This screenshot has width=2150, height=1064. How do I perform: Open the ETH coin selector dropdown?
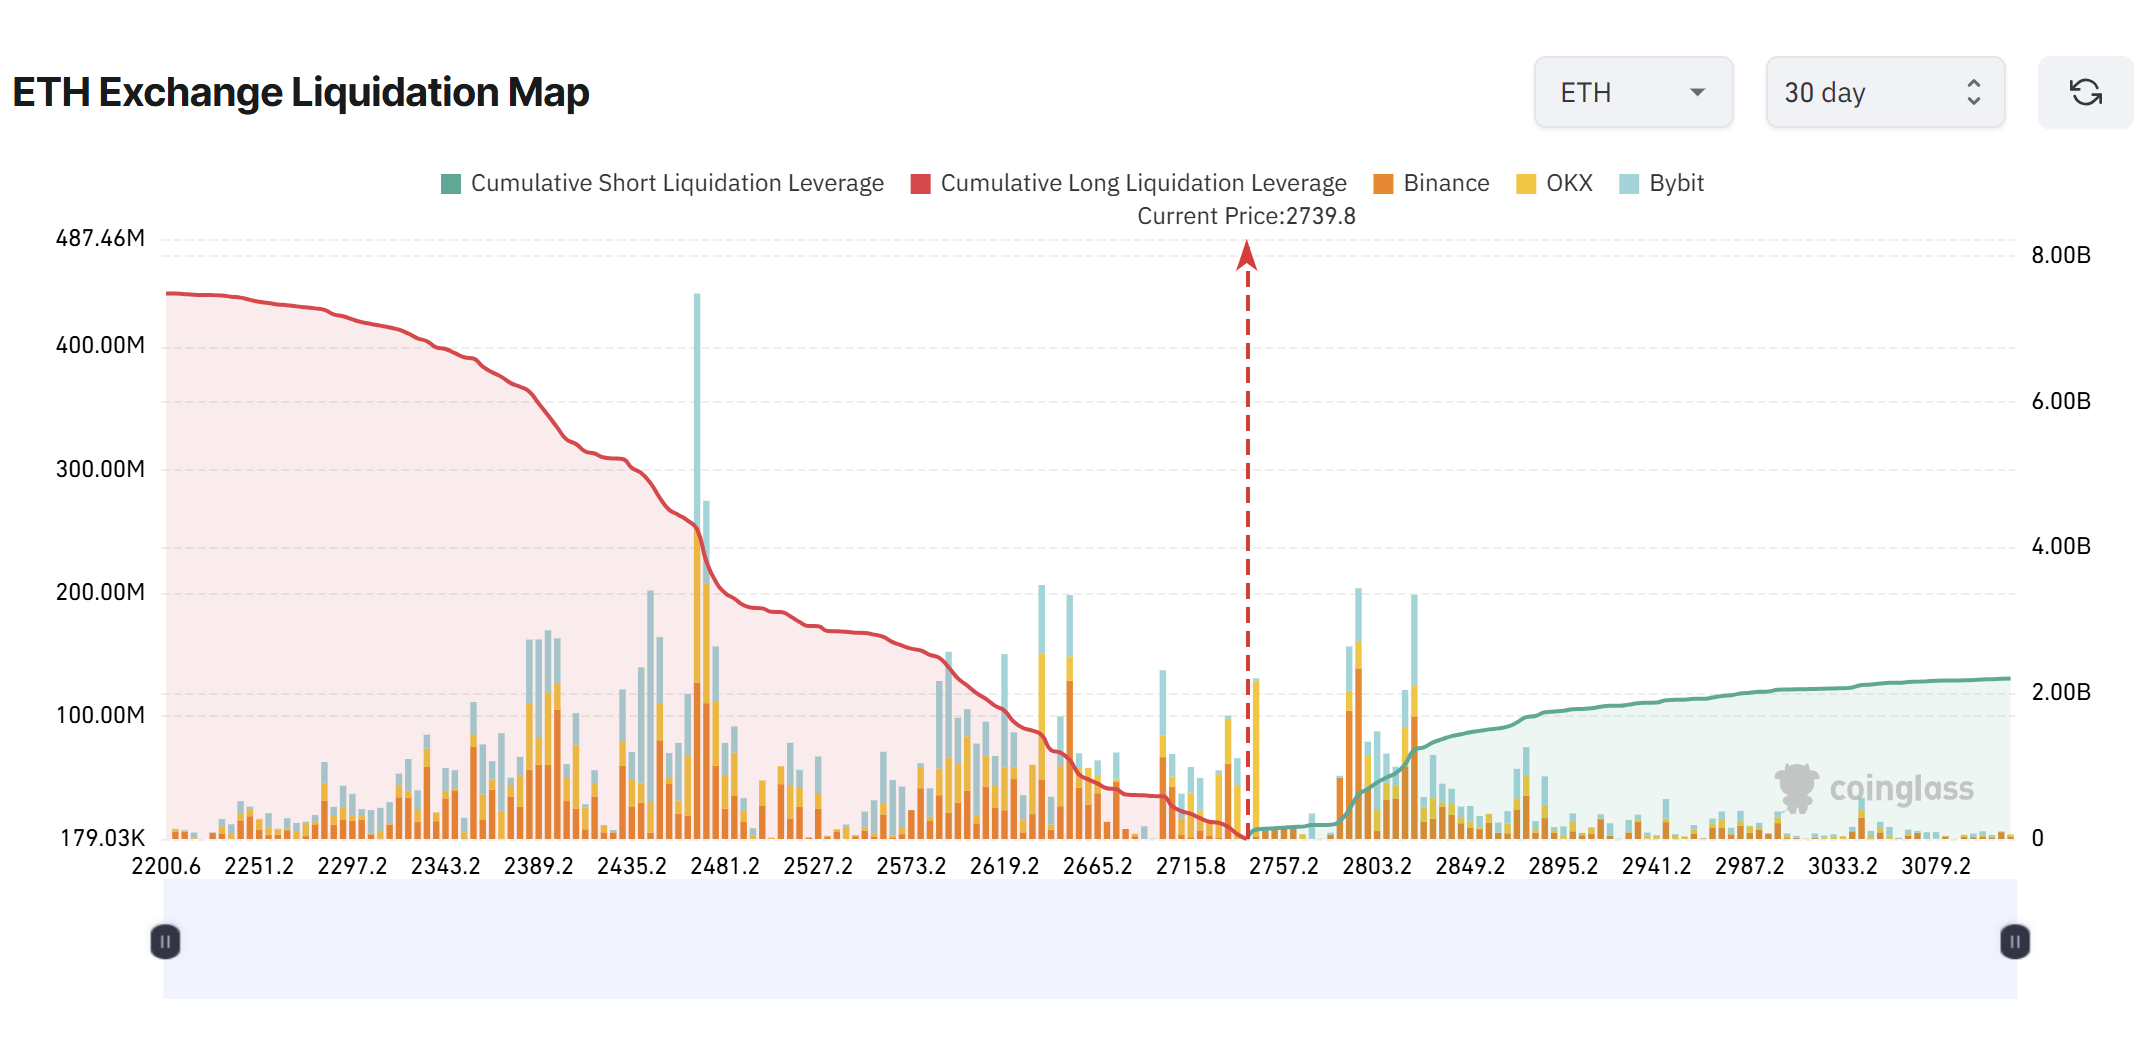click(x=1633, y=92)
